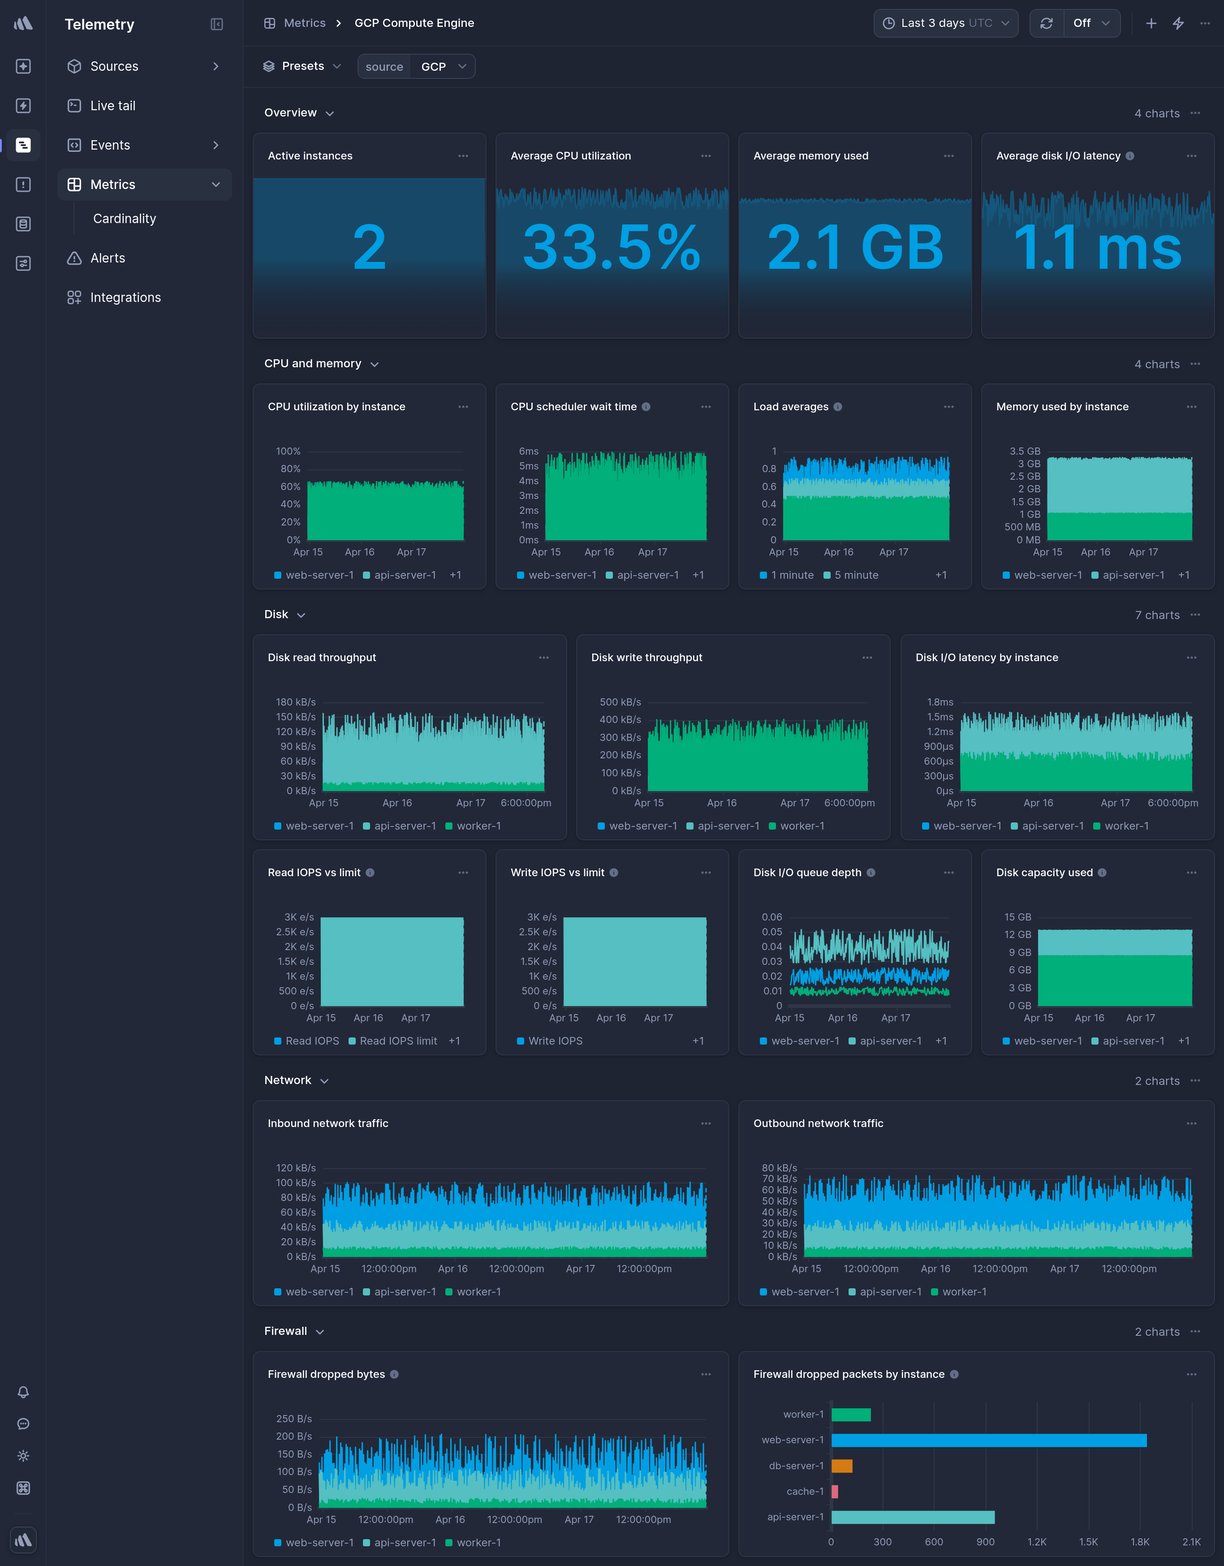The image size is (1224, 1566).
Task: Click the refresh icon in the top bar
Action: (1046, 22)
